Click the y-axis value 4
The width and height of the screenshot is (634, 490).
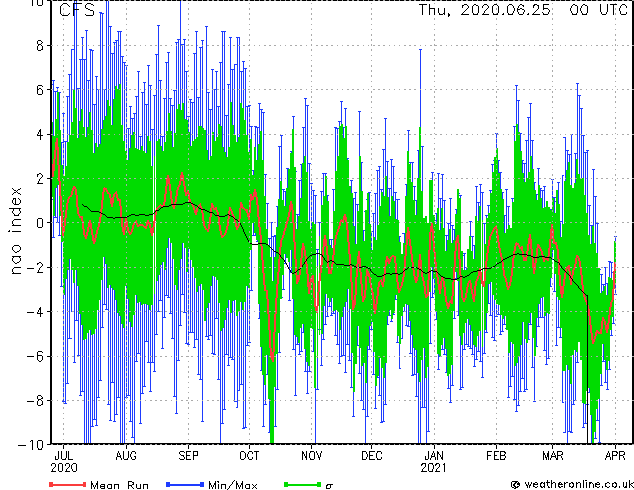tap(40, 134)
